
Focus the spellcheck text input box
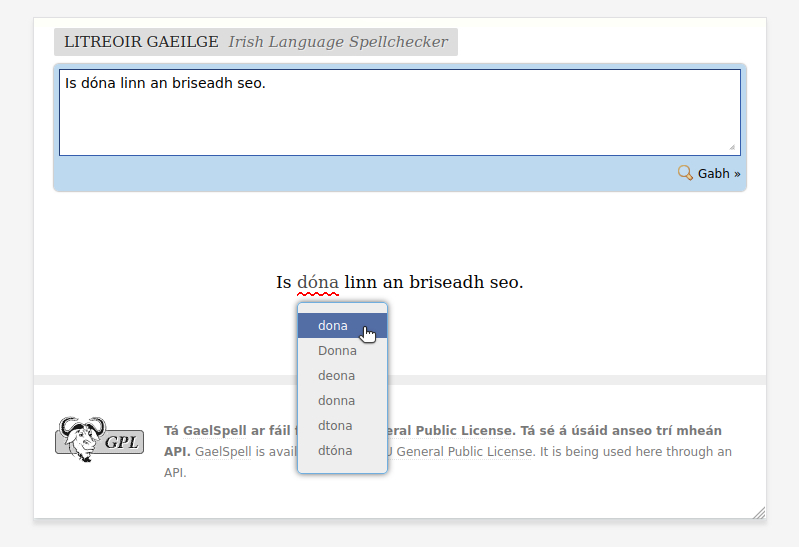coord(399,112)
